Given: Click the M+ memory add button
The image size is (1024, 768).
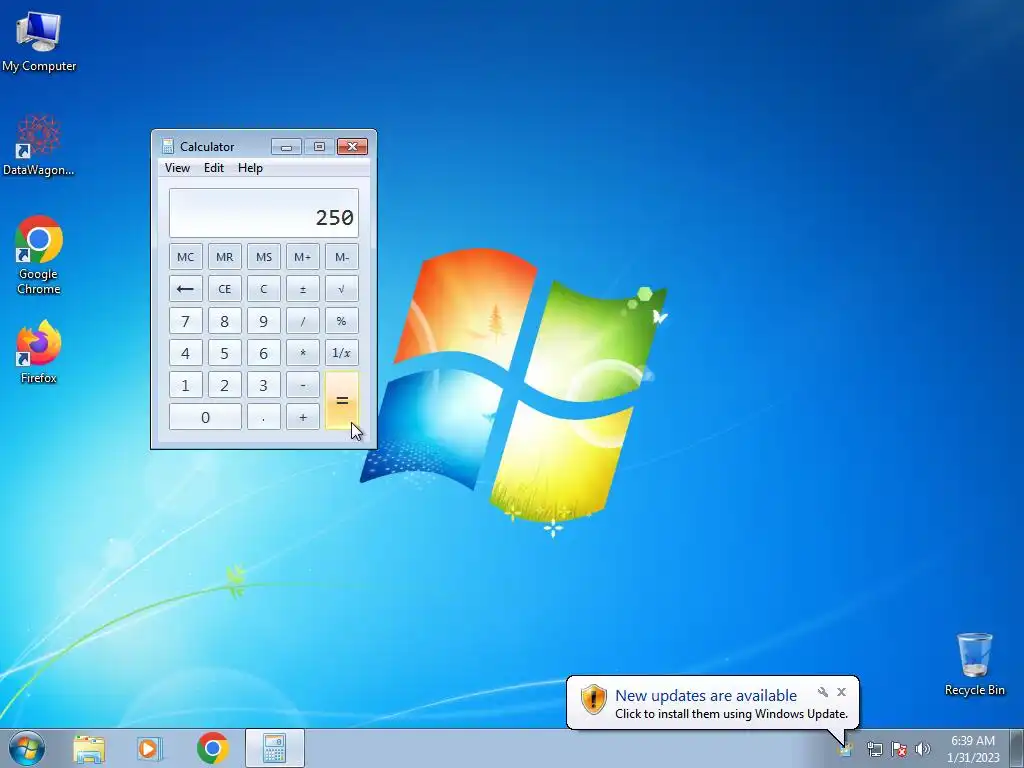Looking at the screenshot, I should pyautogui.click(x=302, y=257).
